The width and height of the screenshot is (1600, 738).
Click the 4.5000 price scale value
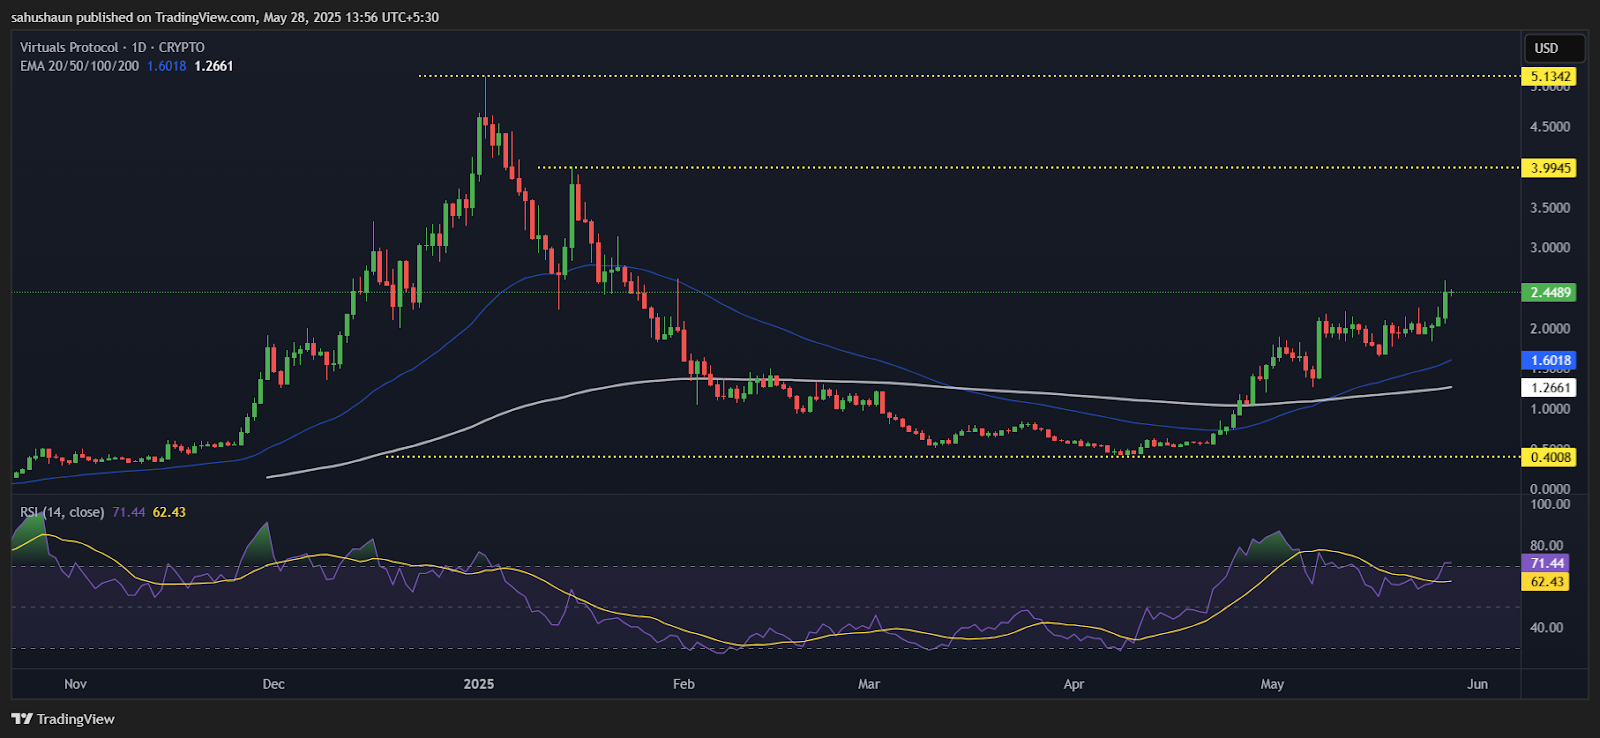click(x=1549, y=127)
